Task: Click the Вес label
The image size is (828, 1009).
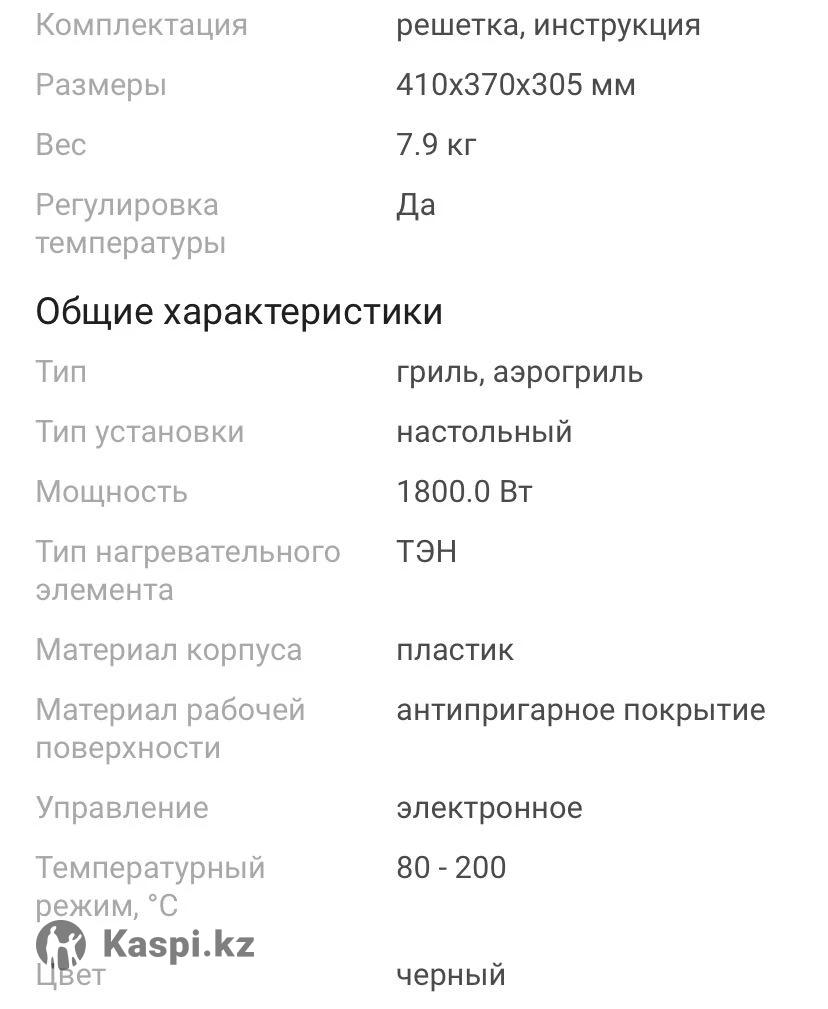Action: click(61, 145)
